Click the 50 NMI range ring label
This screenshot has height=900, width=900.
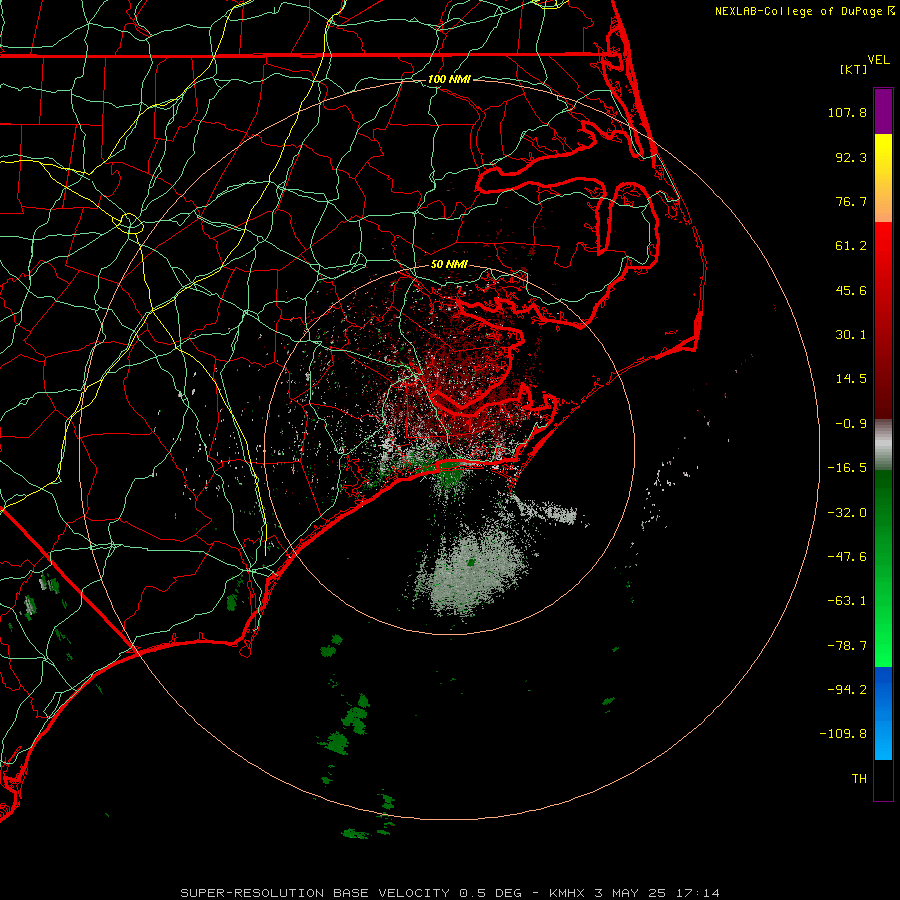(x=449, y=264)
